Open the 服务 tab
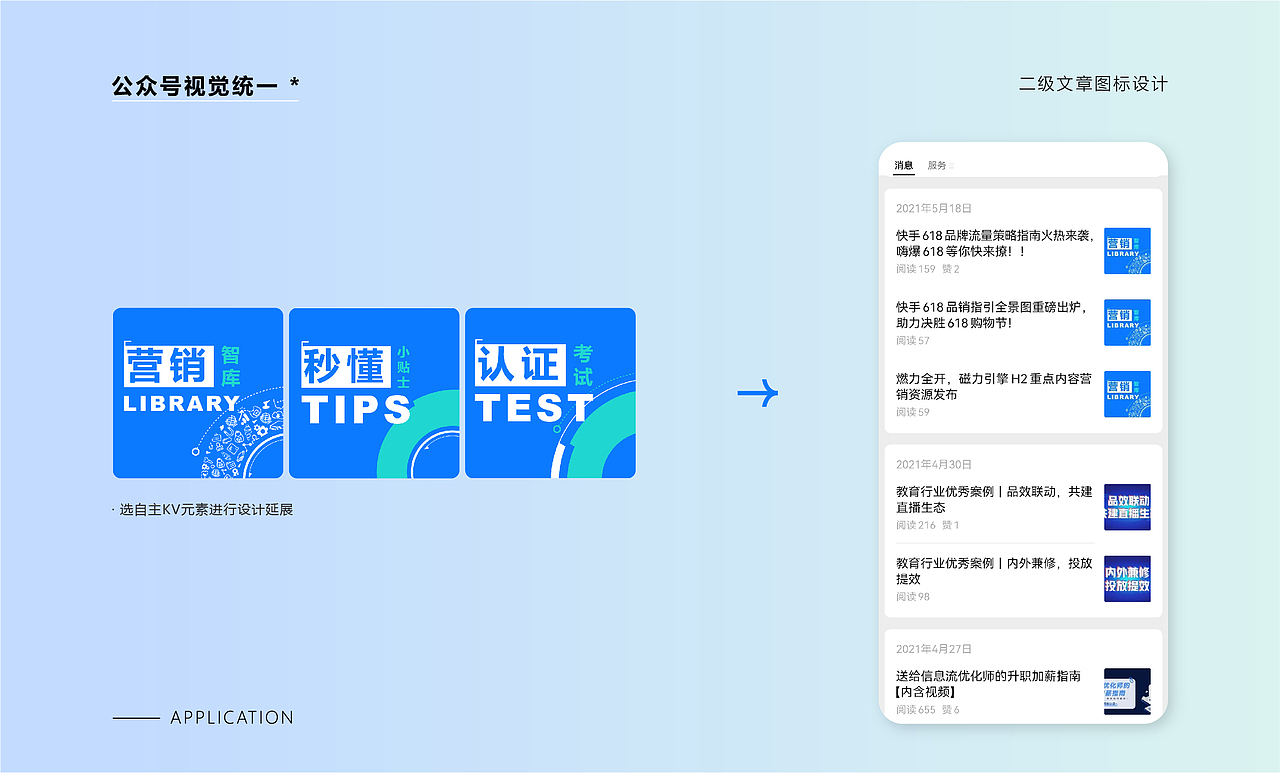The image size is (1280, 773). pos(937,165)
